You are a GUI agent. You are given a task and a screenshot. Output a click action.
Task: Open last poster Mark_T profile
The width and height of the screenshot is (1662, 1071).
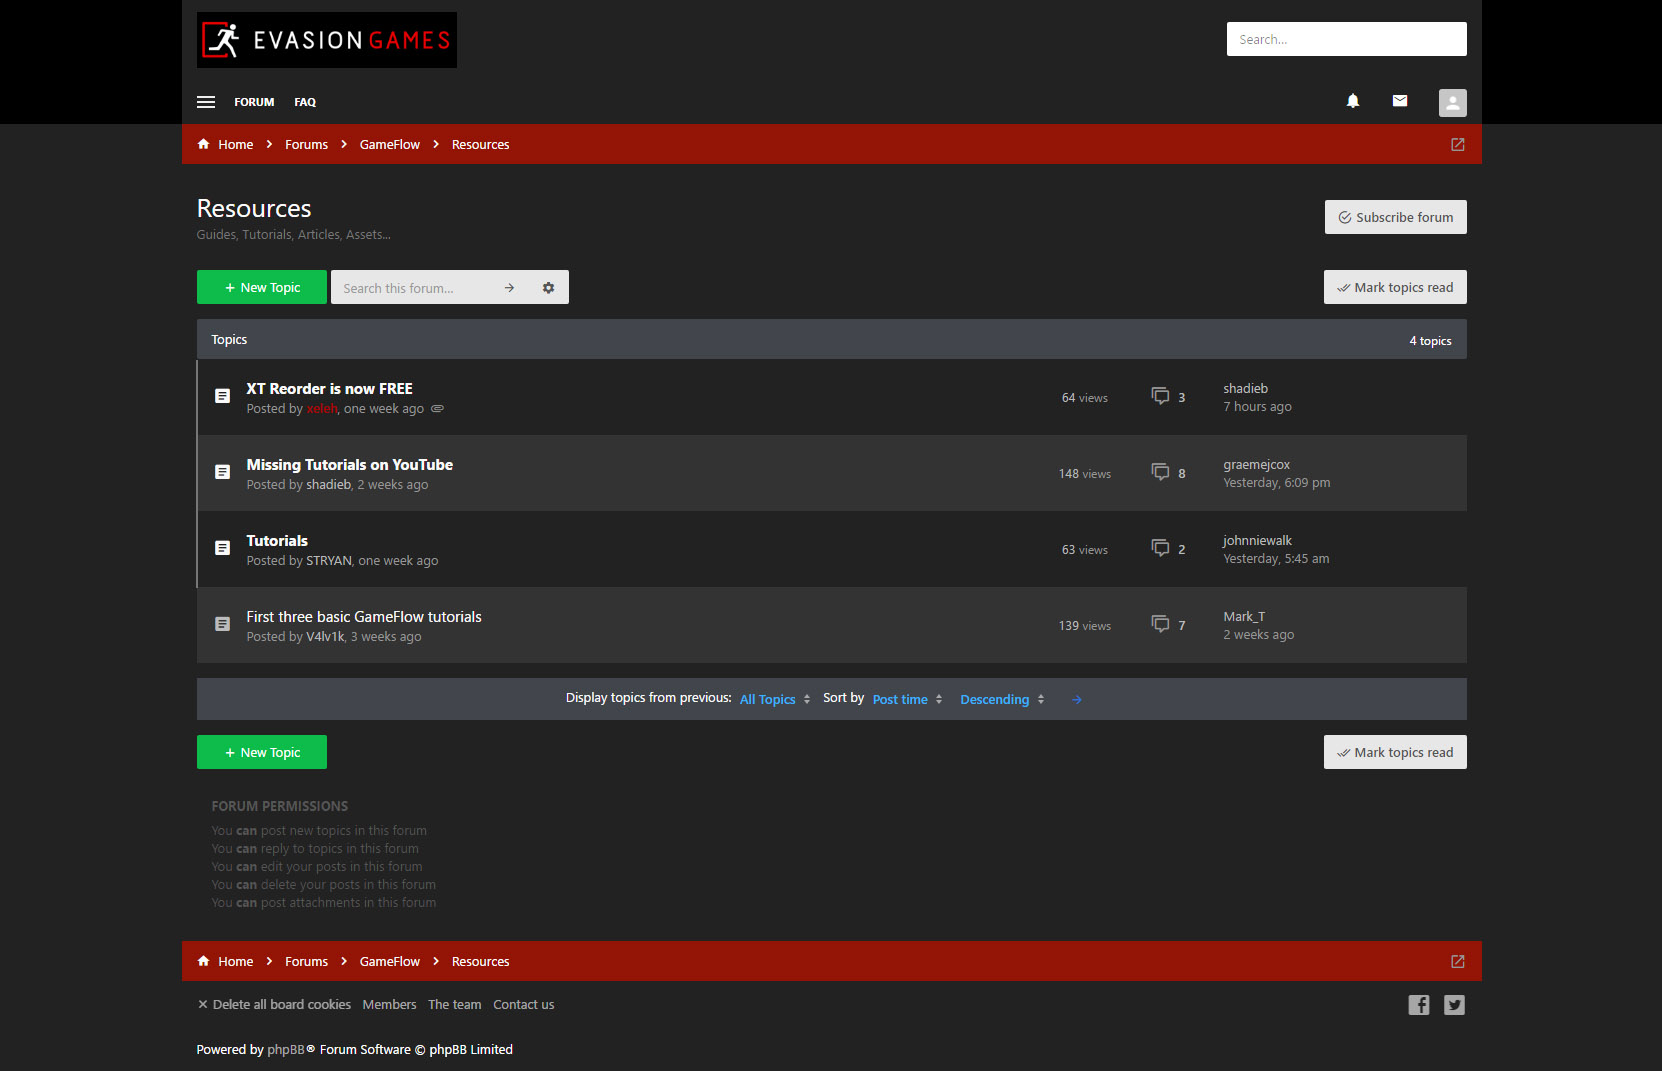point(1244,617)
